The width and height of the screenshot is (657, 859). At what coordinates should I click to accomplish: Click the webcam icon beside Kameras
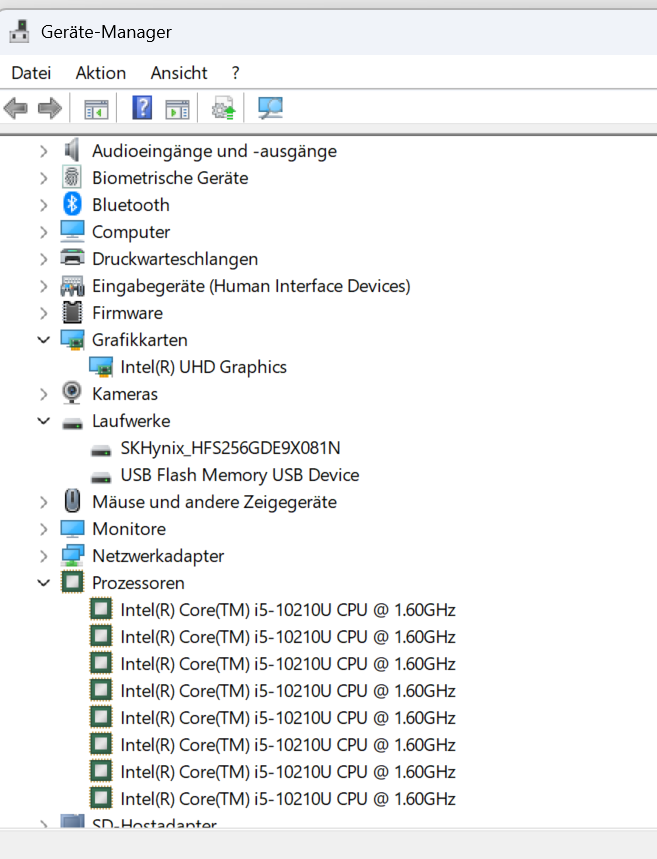(x=72, y=393)
